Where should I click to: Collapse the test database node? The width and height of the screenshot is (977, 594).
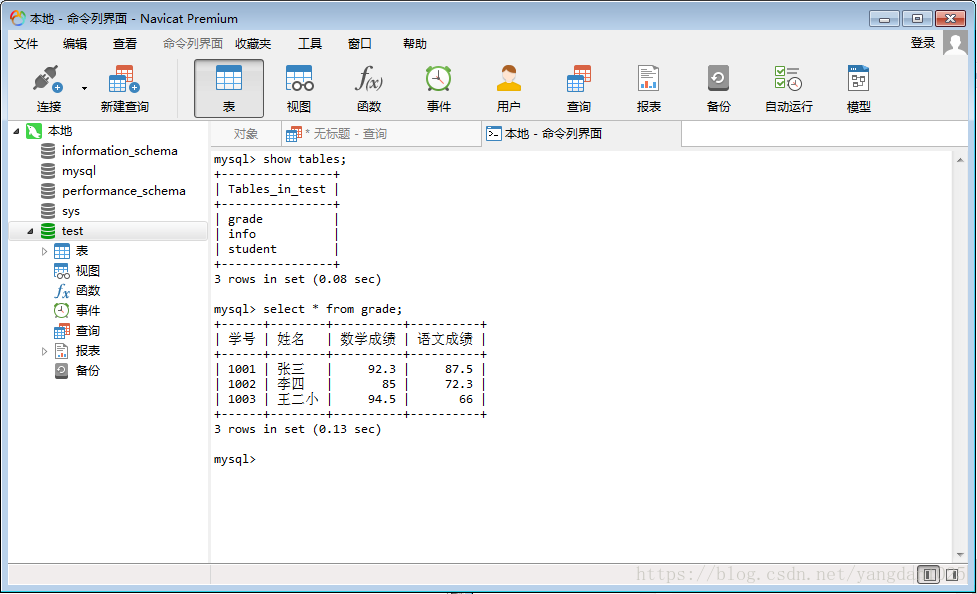(32, 230)
